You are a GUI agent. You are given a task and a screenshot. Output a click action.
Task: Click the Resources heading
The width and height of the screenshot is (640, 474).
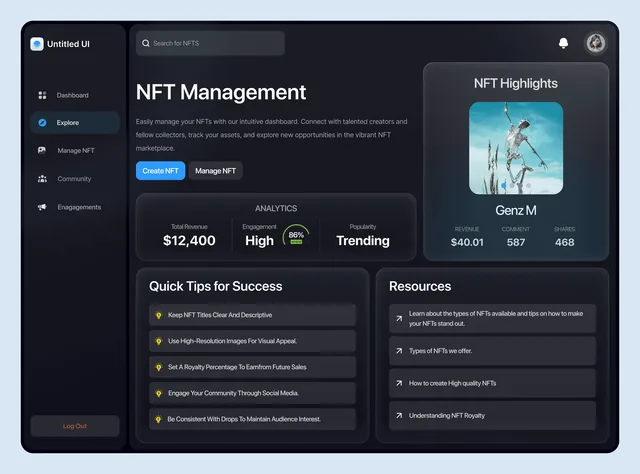click(x=420, y=286)
